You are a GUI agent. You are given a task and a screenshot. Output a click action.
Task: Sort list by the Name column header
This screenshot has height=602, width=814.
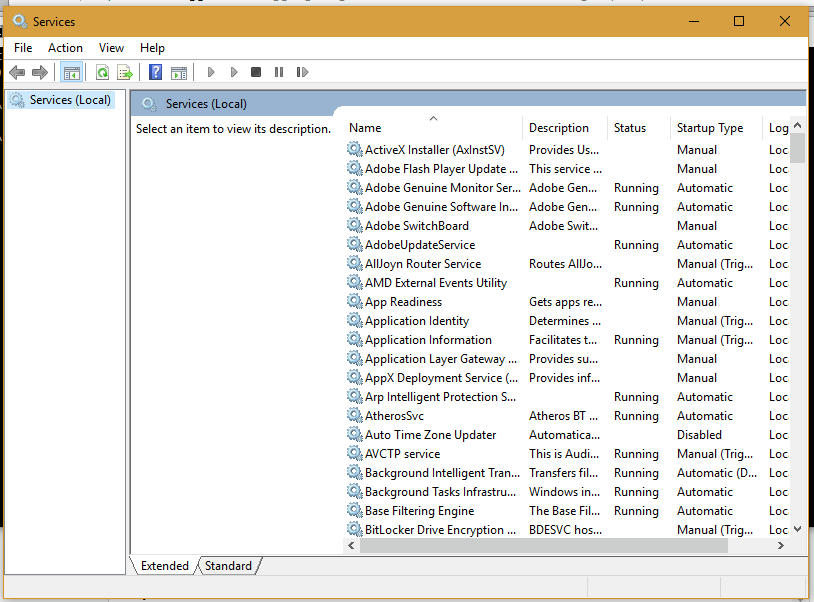click(365, 128)
